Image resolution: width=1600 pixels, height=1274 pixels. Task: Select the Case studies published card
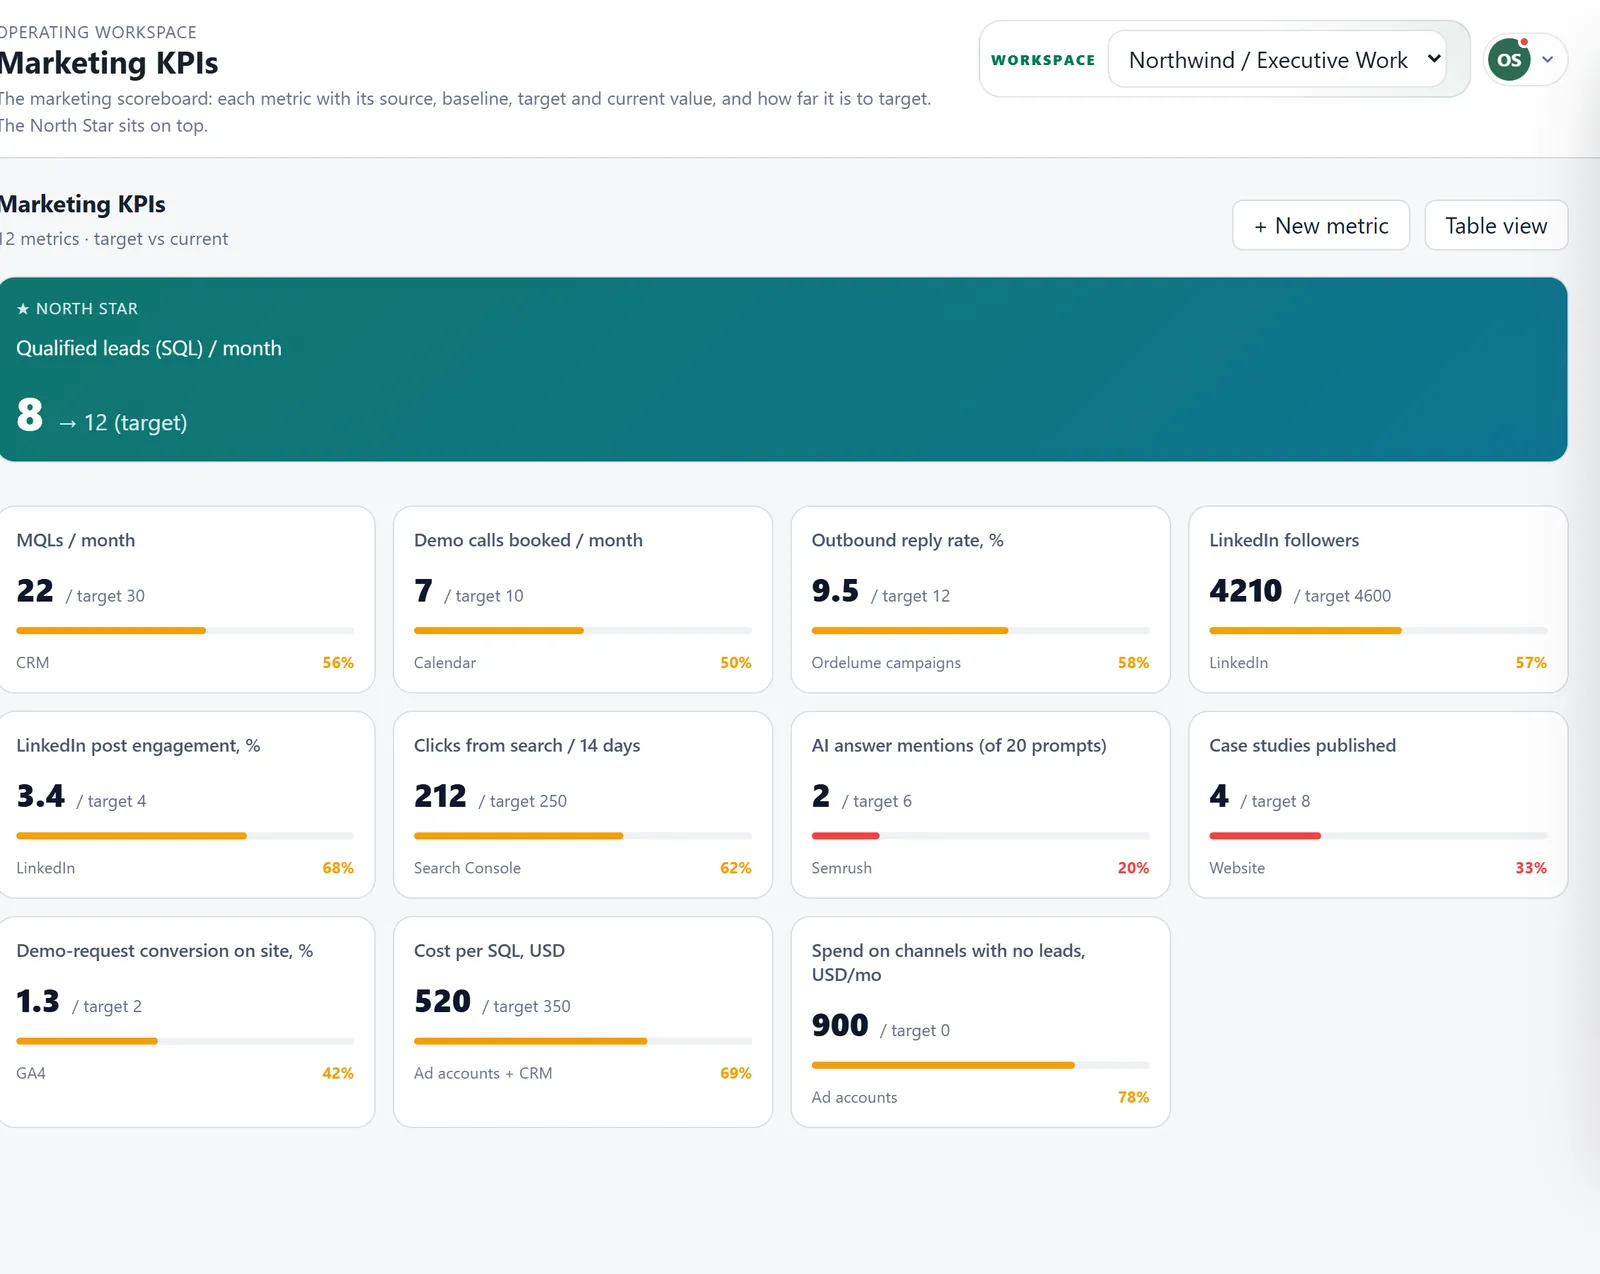[1378, 804]
